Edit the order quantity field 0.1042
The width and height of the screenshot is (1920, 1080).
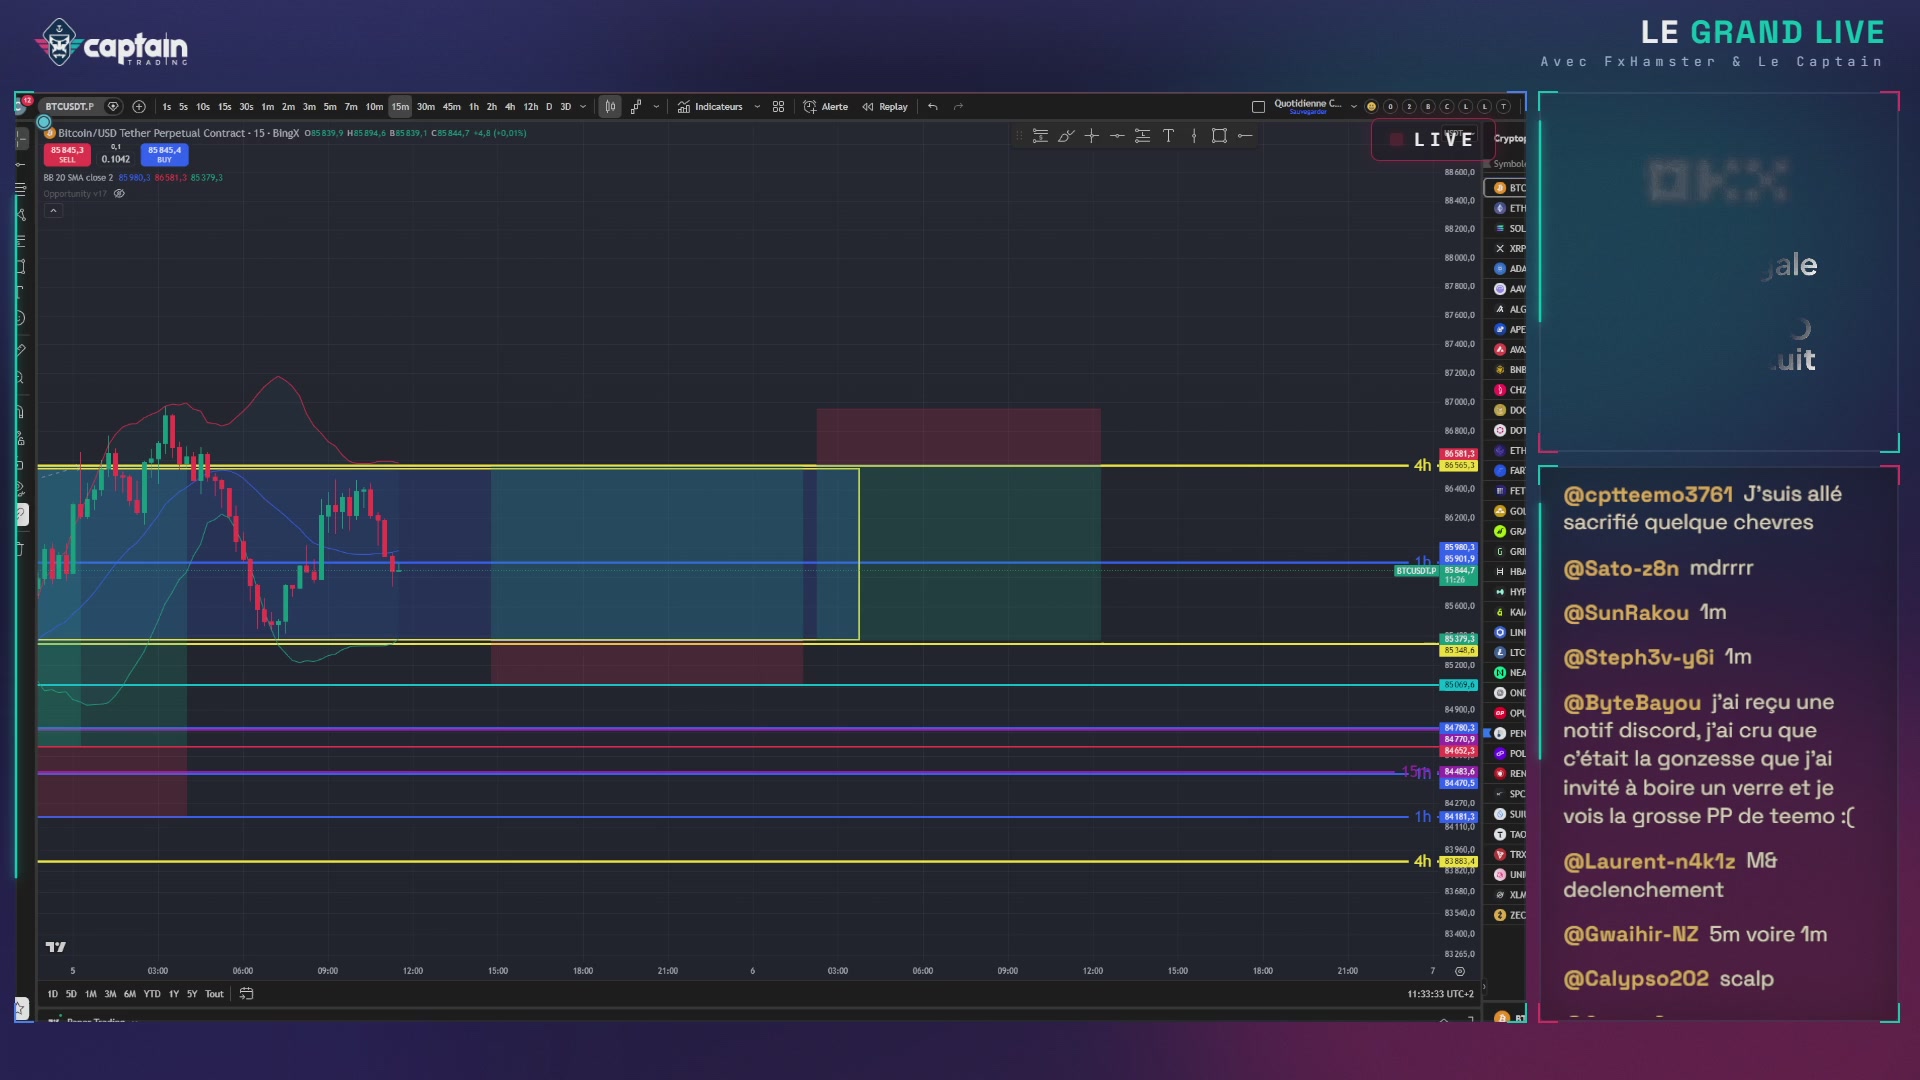pyautogui.click(x=116, y=159)
